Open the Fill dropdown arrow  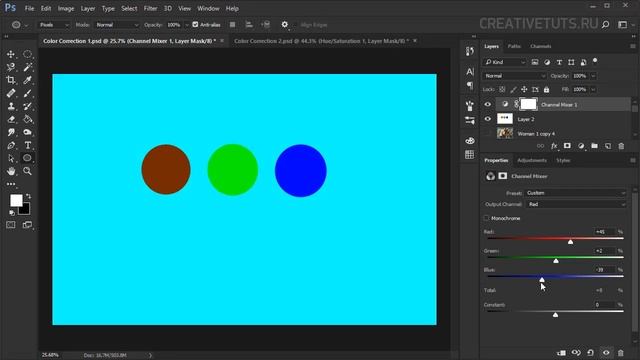pyautogui.click(x=593, y=89)
